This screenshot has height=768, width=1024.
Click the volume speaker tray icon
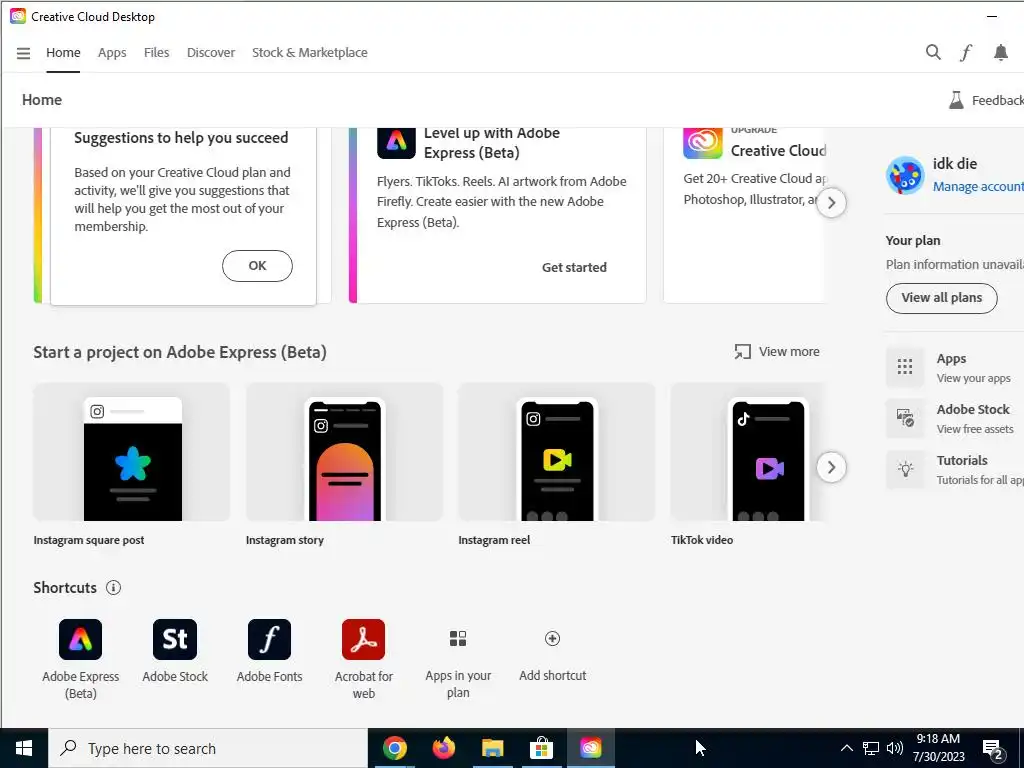point(895,748)
